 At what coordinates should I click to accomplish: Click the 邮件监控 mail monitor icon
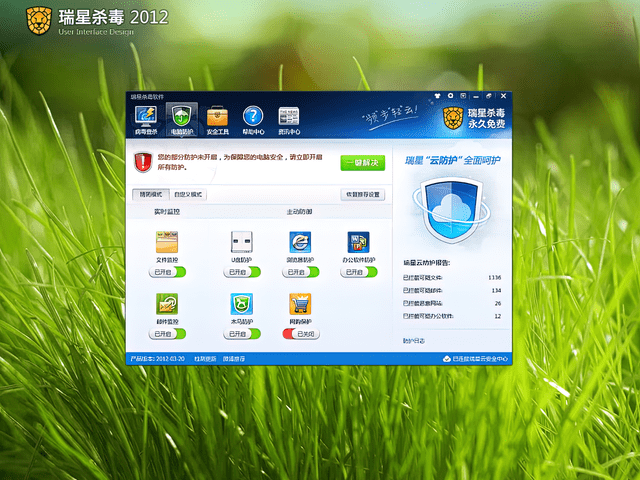(167, 304)
